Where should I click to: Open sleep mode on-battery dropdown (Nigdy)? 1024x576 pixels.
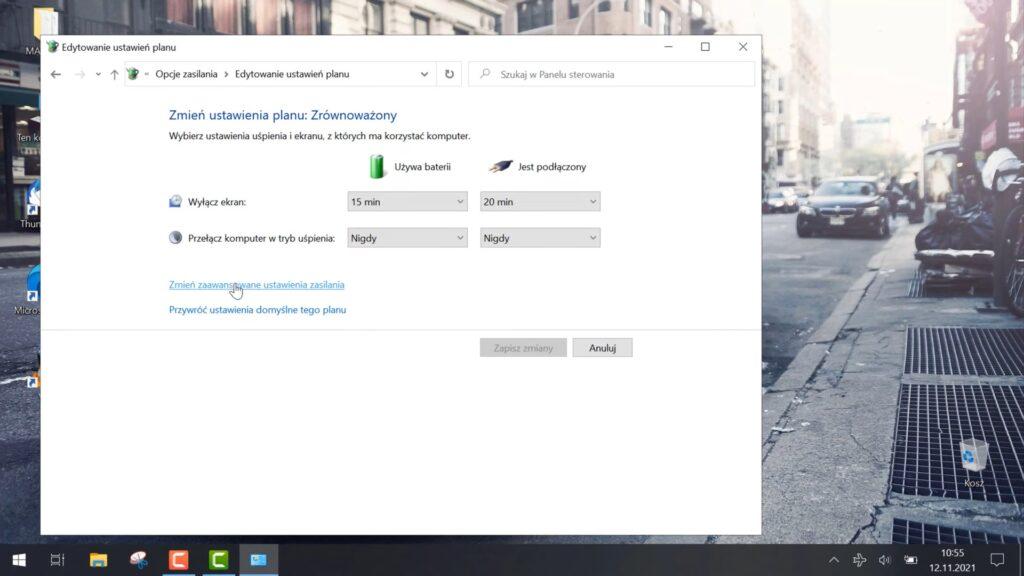pyautogui.click(x=407, y=238)
